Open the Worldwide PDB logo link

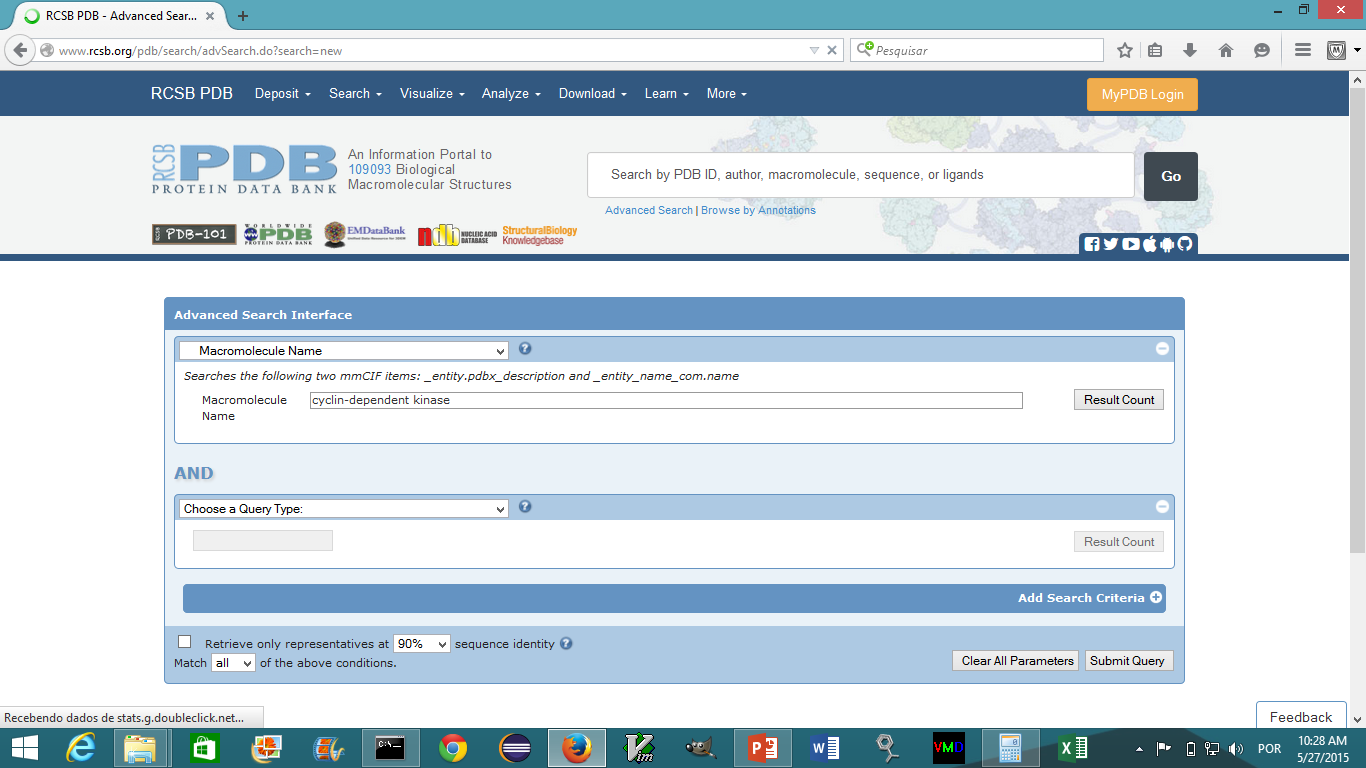tap(278, 234)
